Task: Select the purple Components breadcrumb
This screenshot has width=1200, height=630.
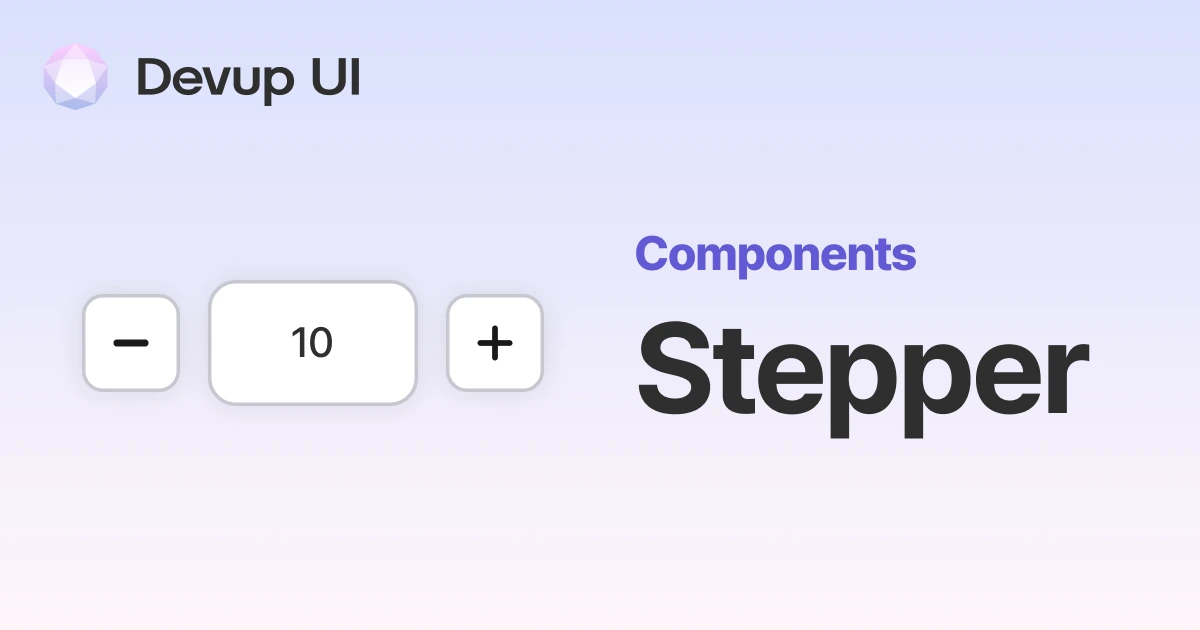Action: pyautogui.click(x=776, y=254)
